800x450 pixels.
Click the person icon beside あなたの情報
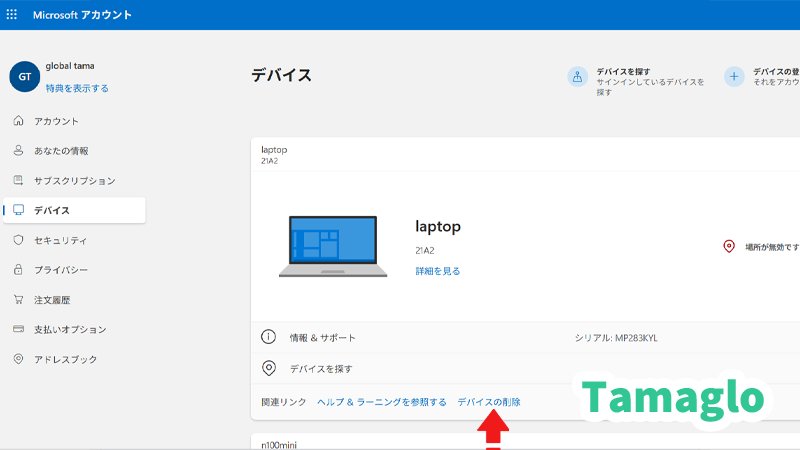tap(18, 151)
